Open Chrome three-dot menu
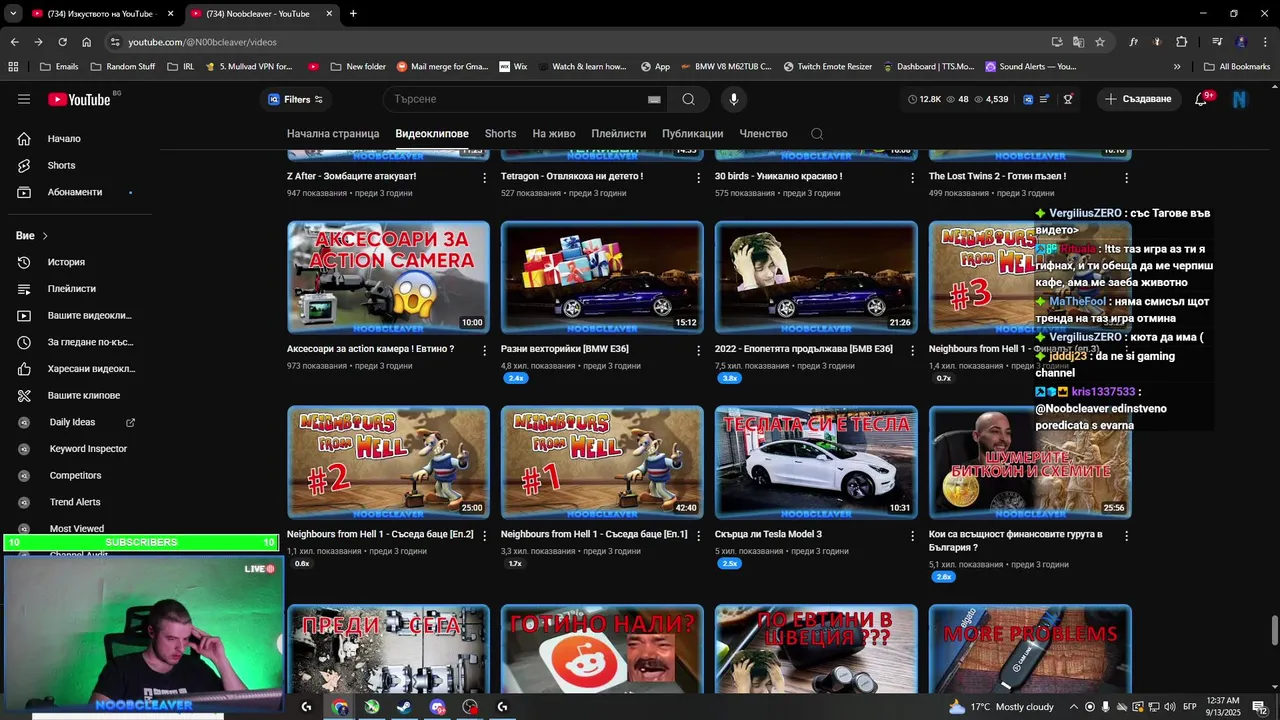This screenshot has width=1280, height=720. (1264, 42)
